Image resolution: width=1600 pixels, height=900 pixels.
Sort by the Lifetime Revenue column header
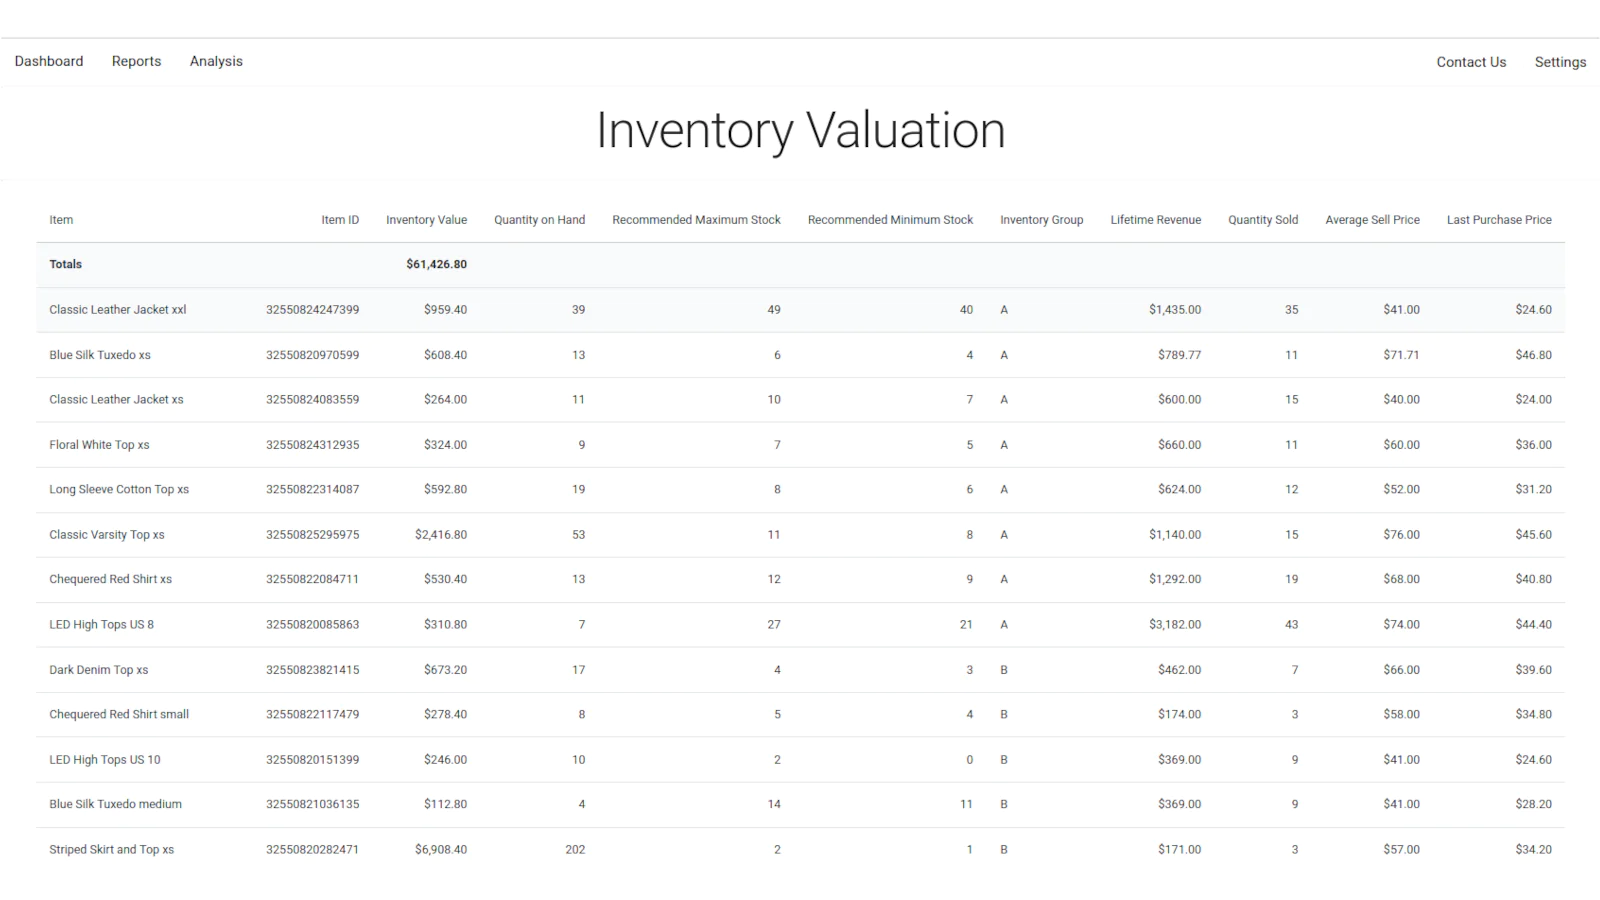click(x=1155, y=220)
